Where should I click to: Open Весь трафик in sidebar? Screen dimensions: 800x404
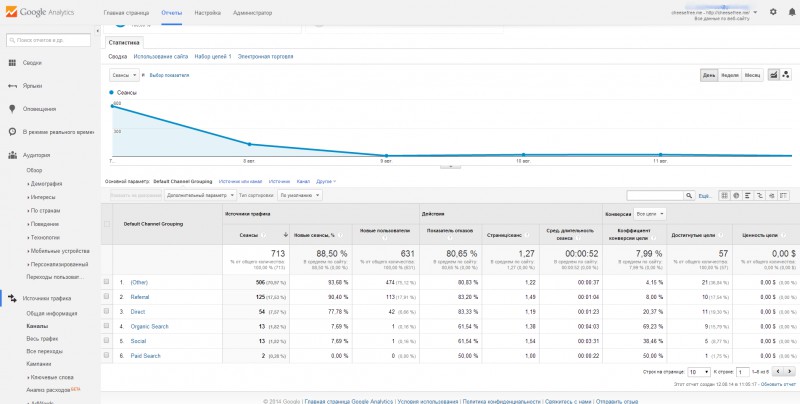42,339
